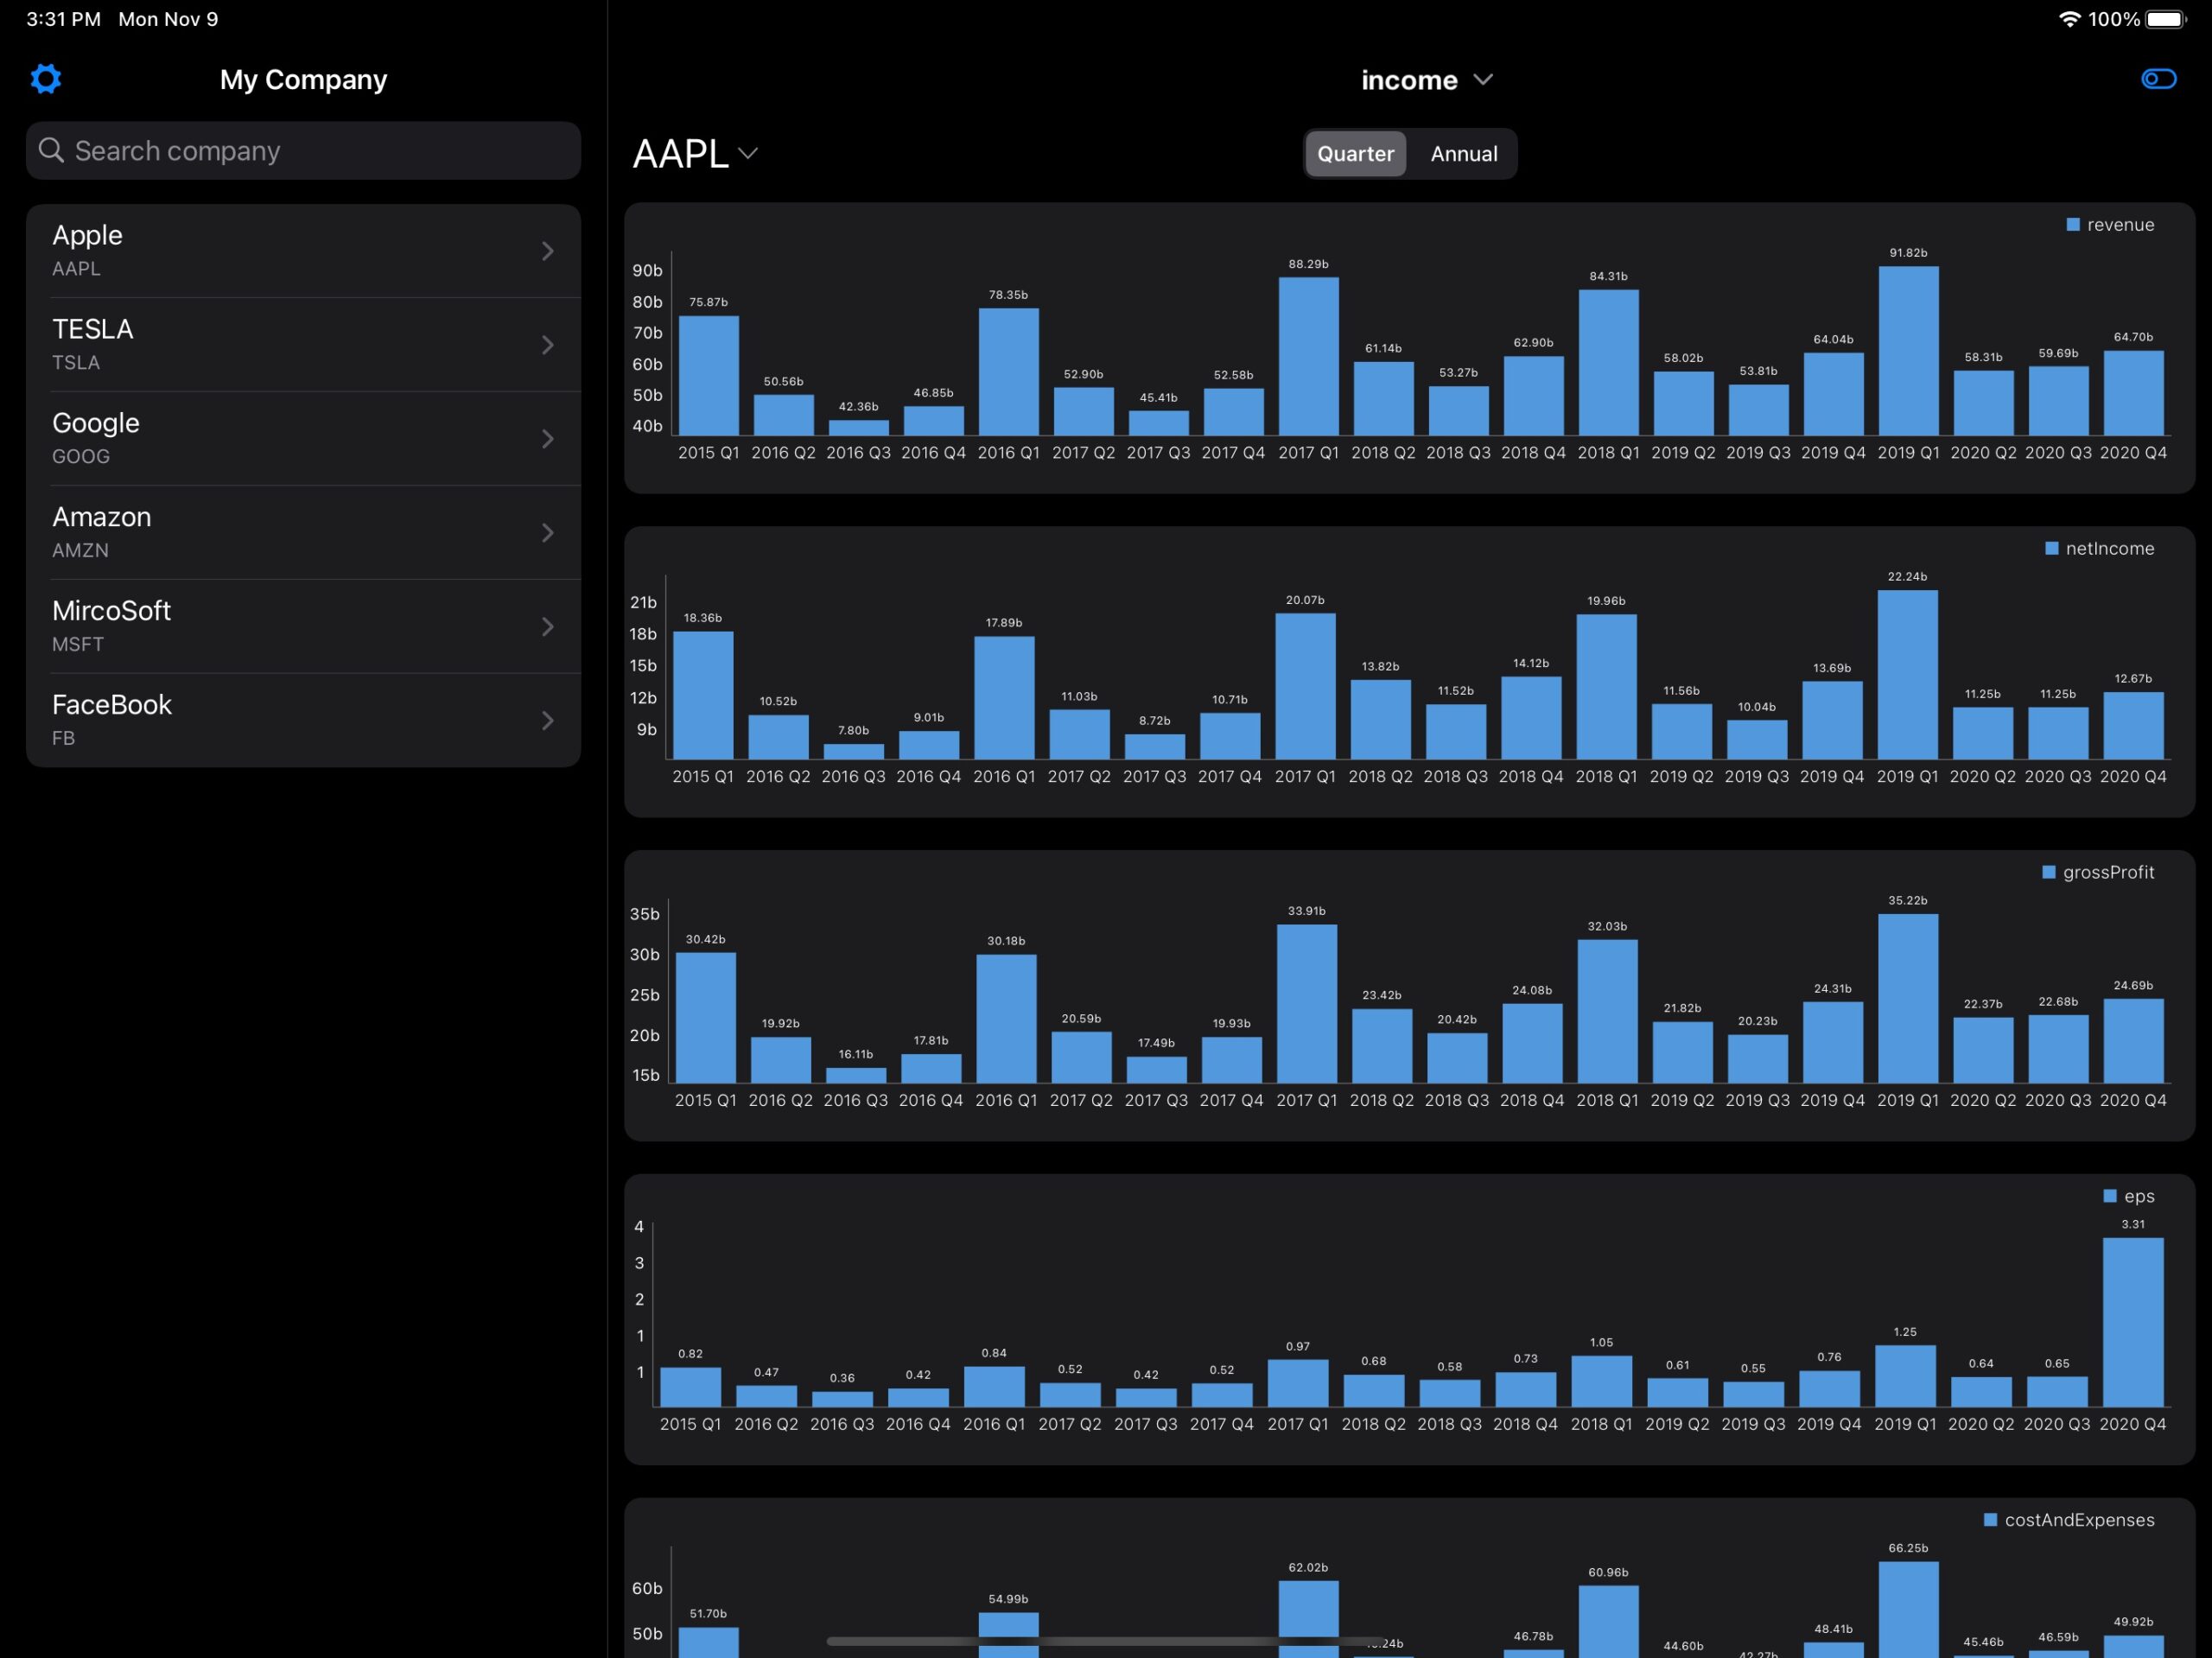Tap the chevron arrow beside Apple

coord(548,251)
